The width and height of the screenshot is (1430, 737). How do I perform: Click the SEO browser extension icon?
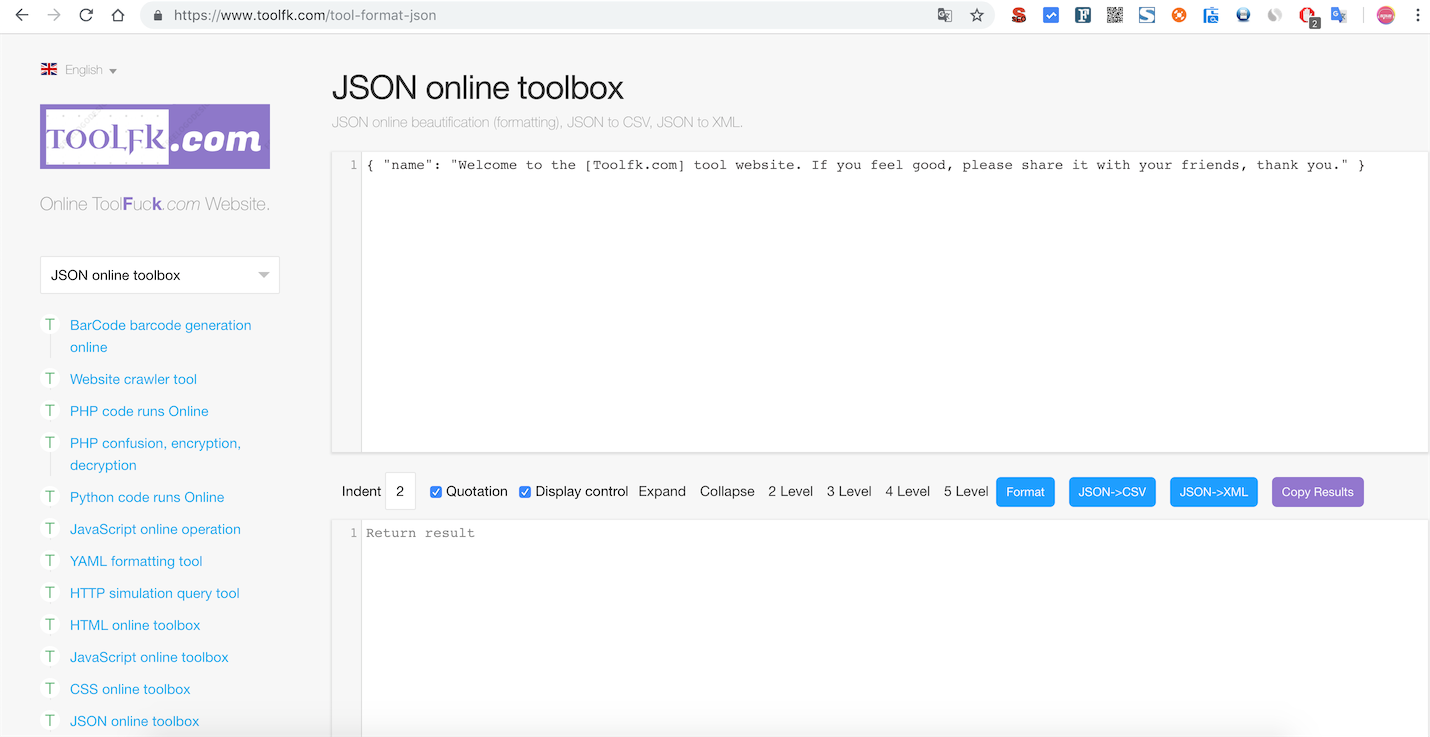[x=1019, y=15]
